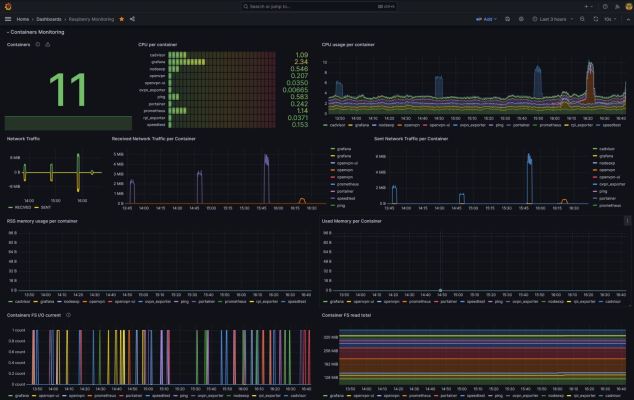Screen dimensions: 634x400
Task: Go to Home breadcrumb
Action: click(x=23, y=19)
